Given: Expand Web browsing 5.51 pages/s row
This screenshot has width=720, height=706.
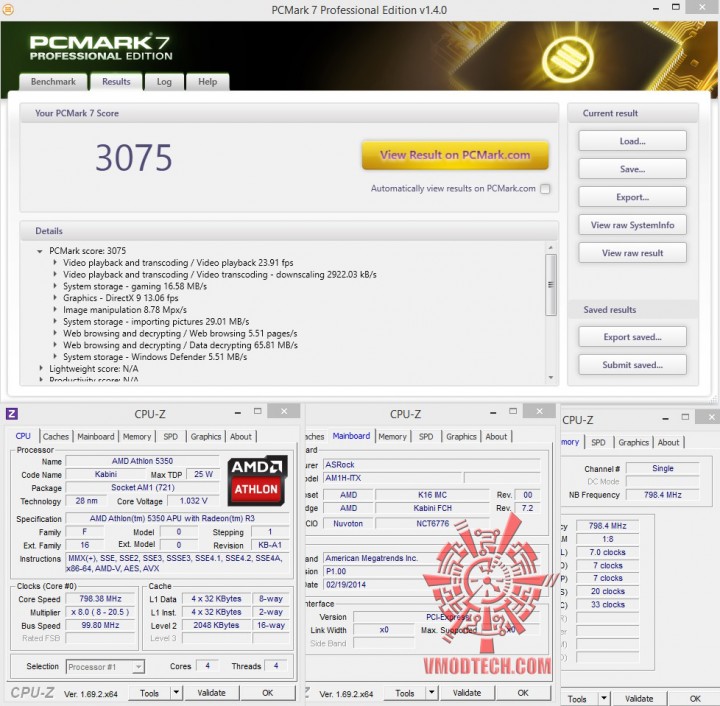Looking at the screenshot, I should [x=55, y=333].
